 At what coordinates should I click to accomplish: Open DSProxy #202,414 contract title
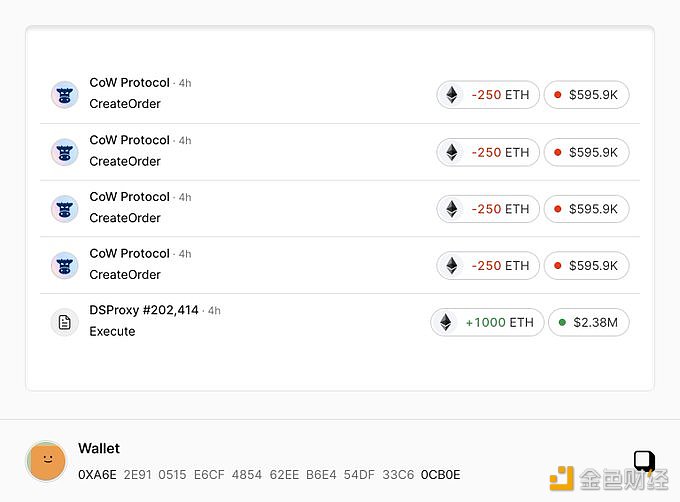click(x=144, y=310)
